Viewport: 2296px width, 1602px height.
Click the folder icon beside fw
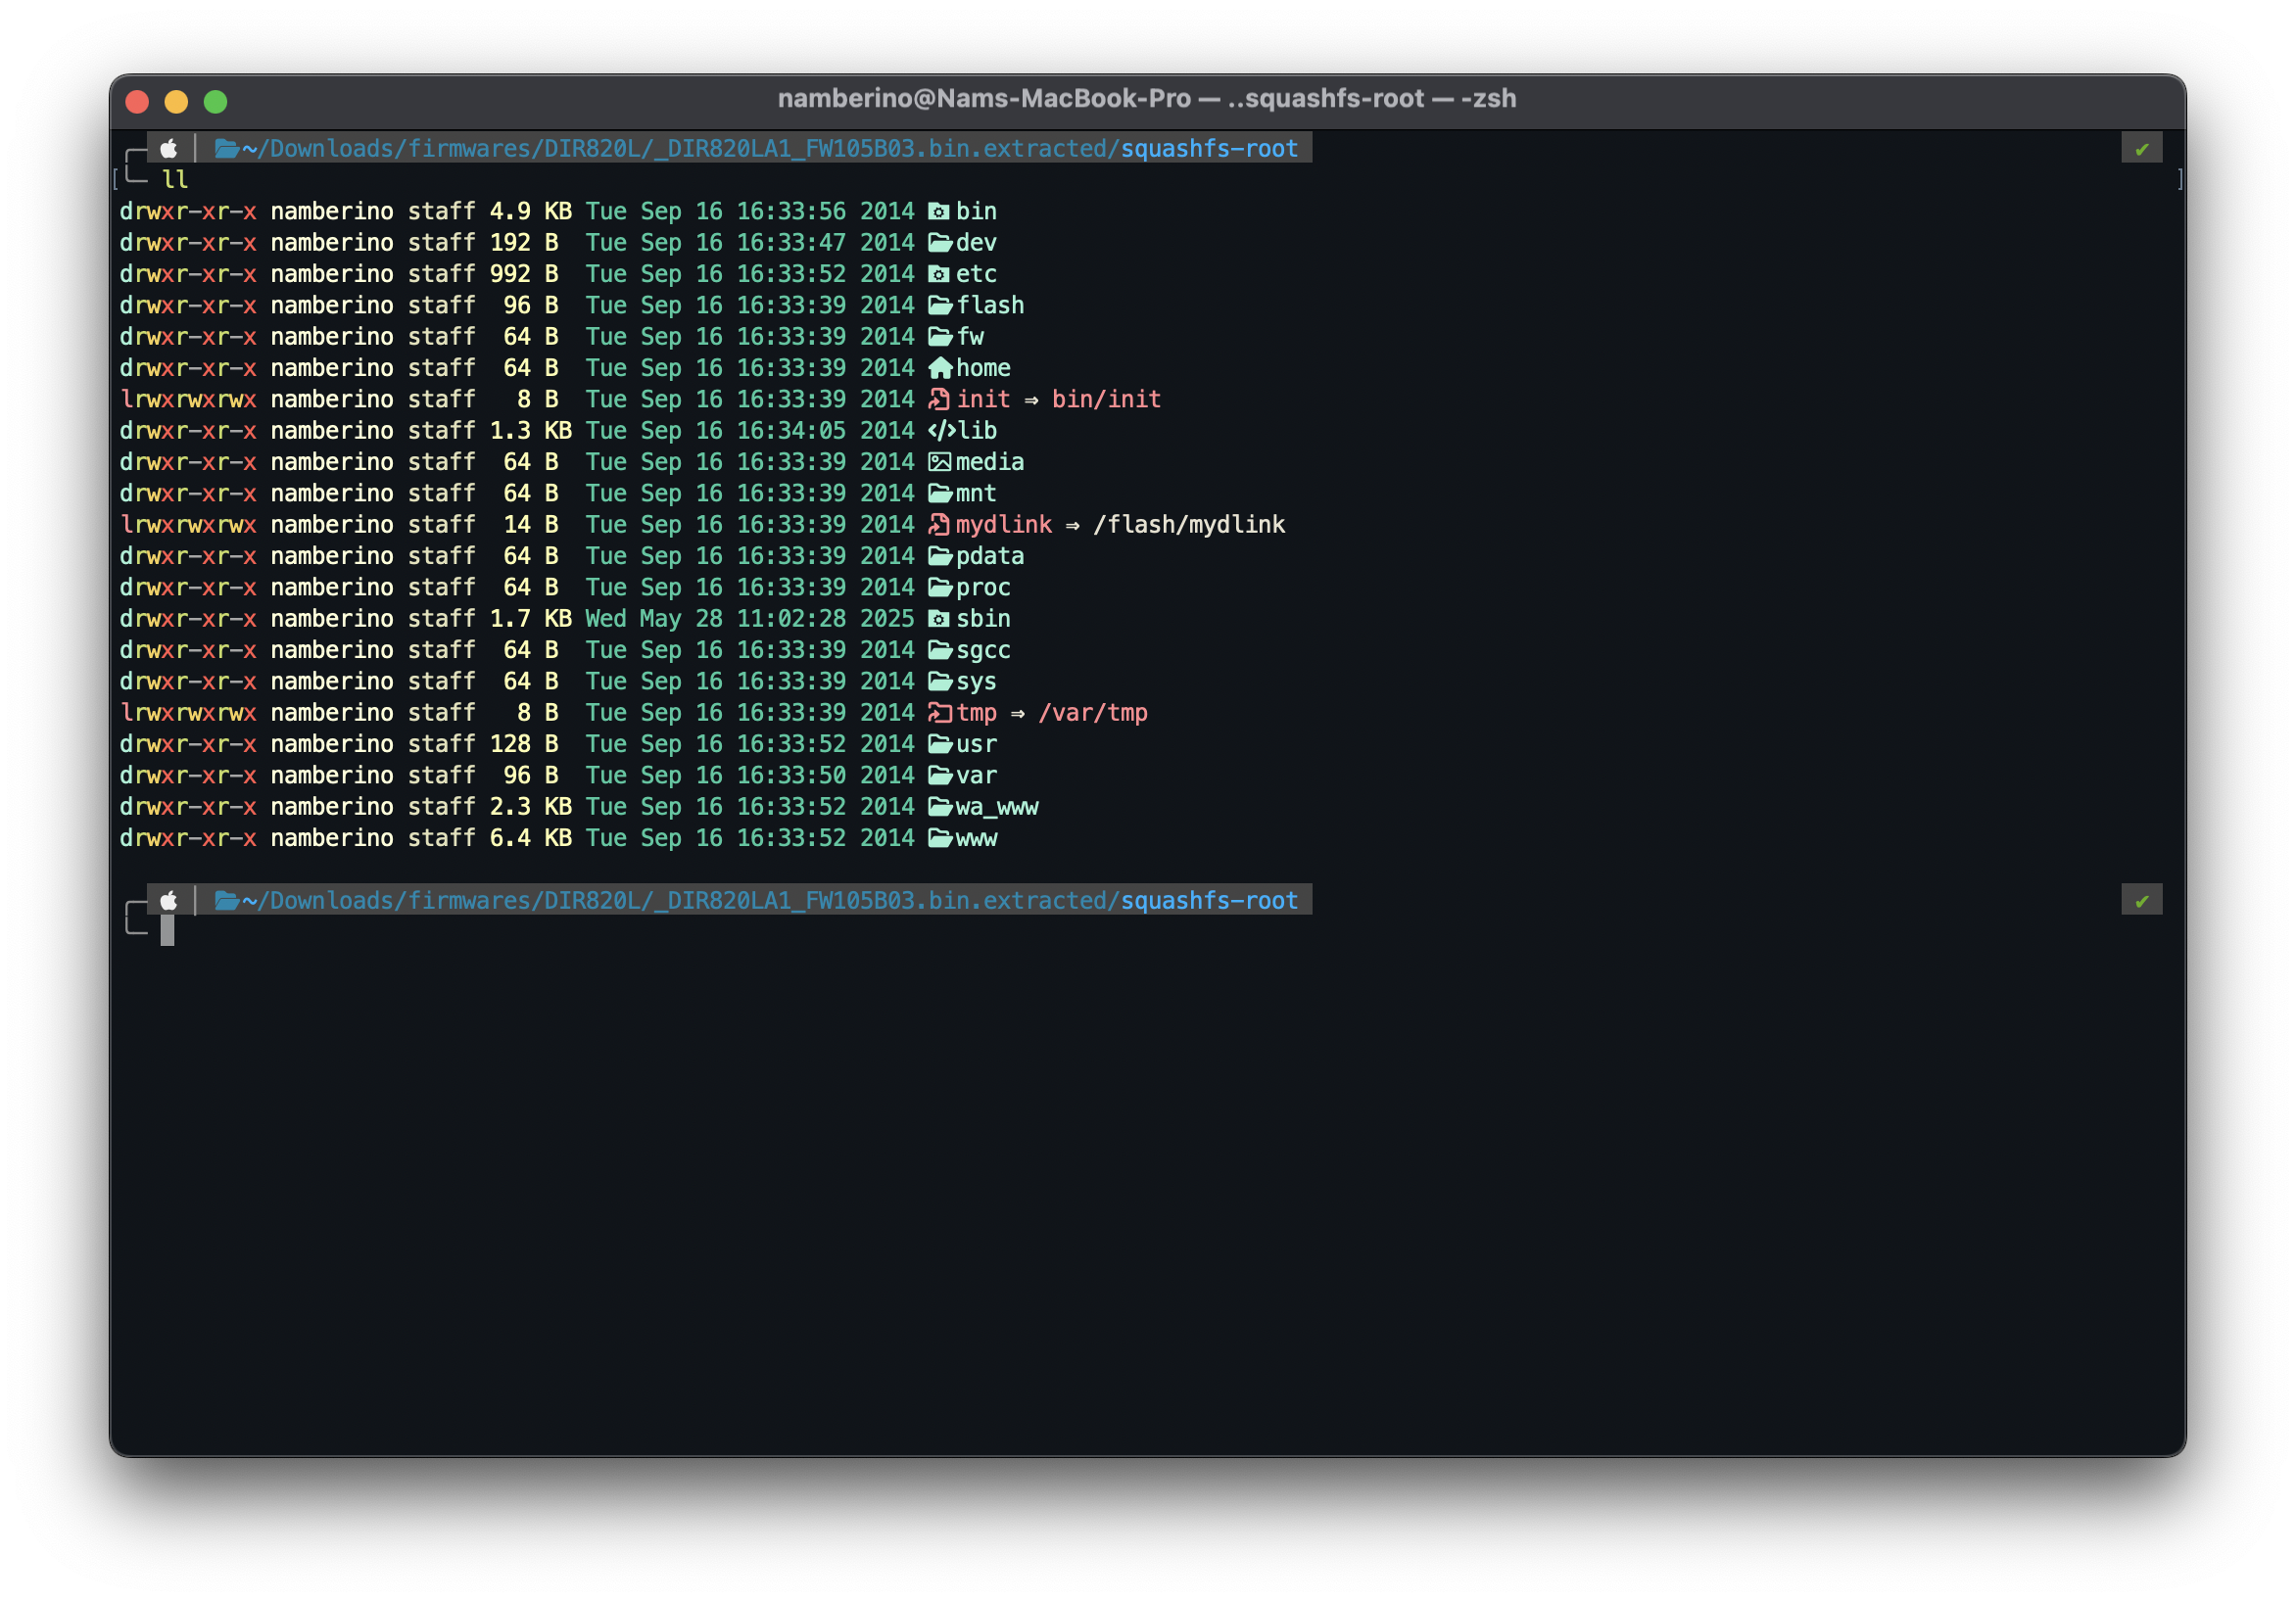click(939, 337)
